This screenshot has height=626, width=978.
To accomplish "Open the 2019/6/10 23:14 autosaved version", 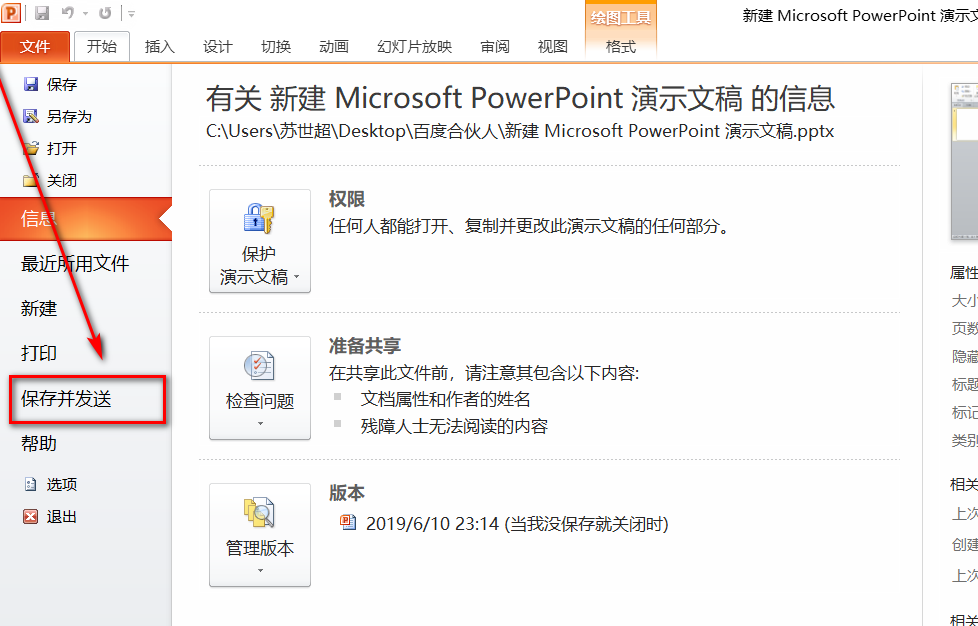I will [x=517, y=523].
